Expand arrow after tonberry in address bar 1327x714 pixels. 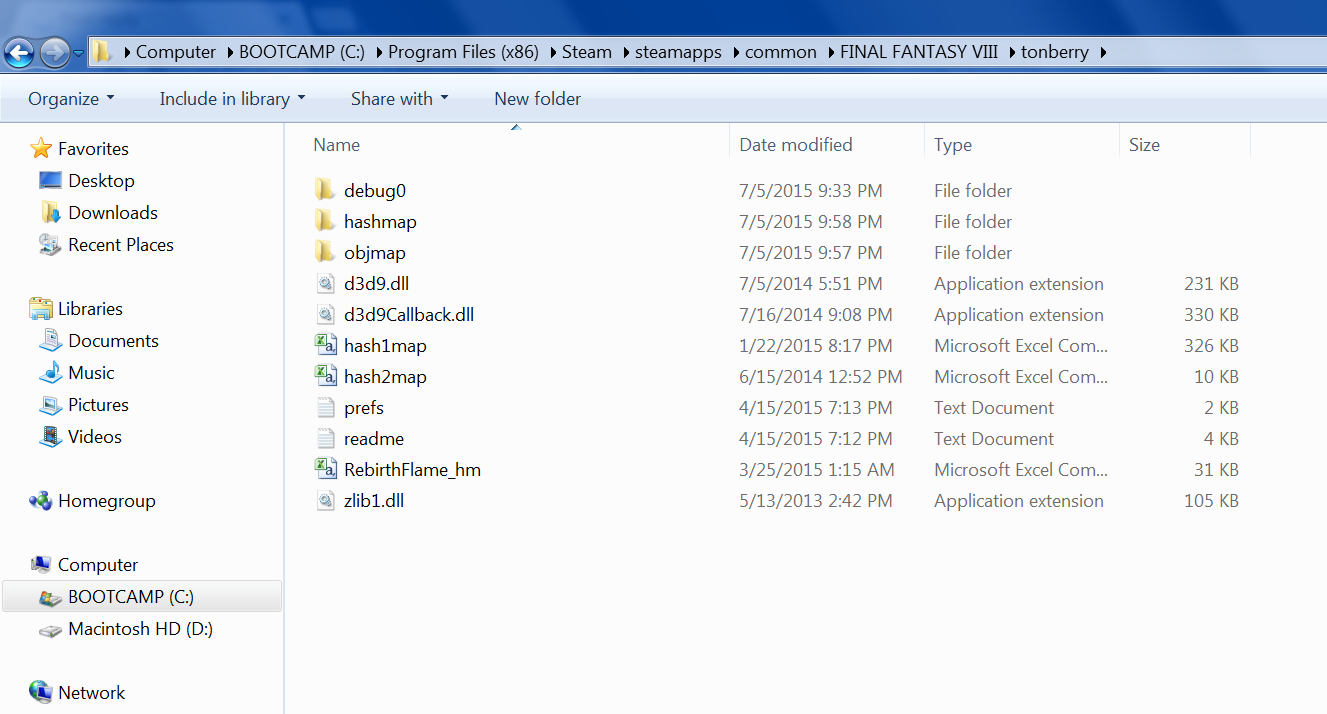1102,52
